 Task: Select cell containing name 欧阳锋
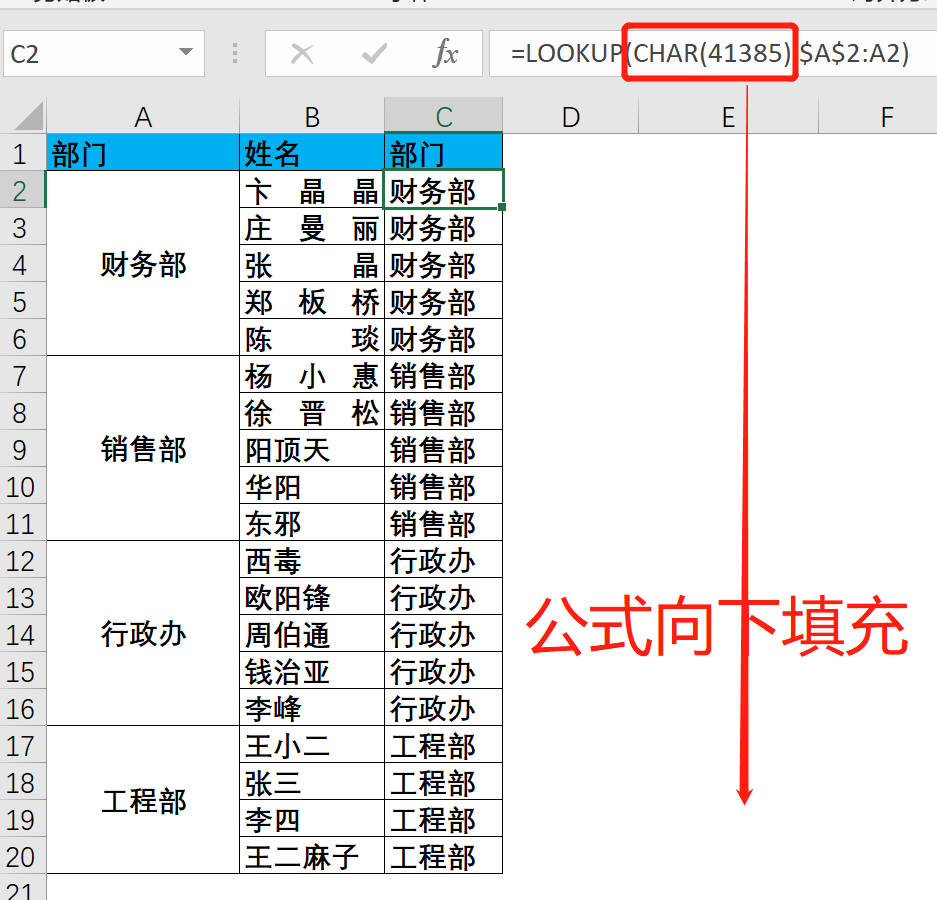click(312, 598)
